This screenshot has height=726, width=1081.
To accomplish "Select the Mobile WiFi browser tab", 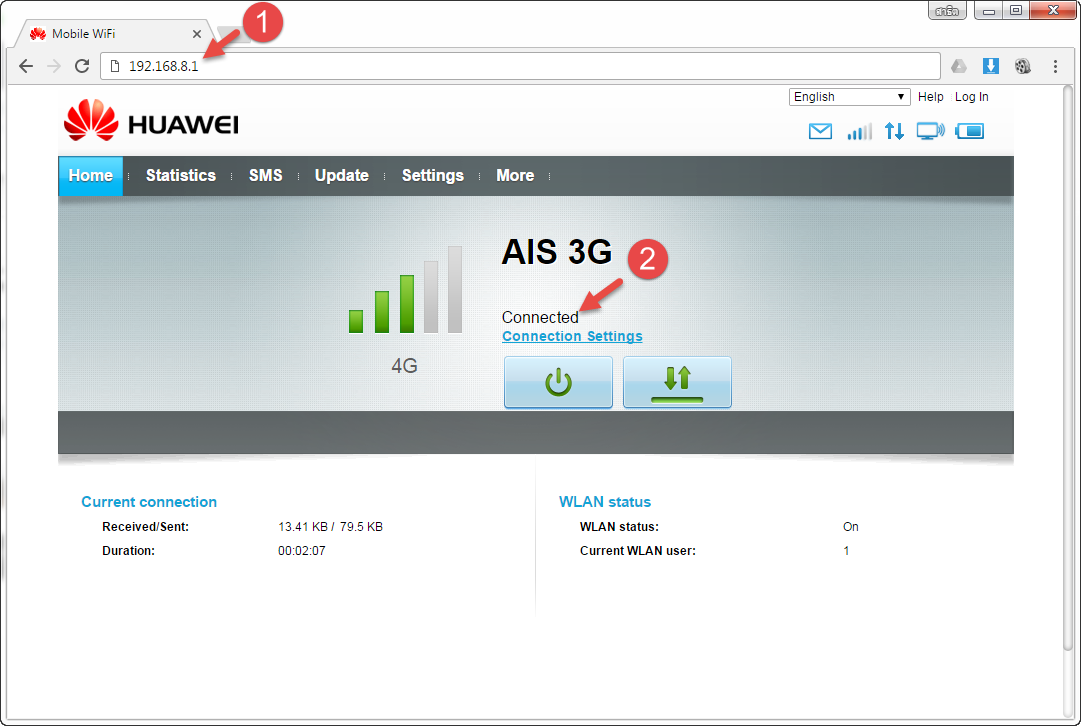I will (114, 34).
